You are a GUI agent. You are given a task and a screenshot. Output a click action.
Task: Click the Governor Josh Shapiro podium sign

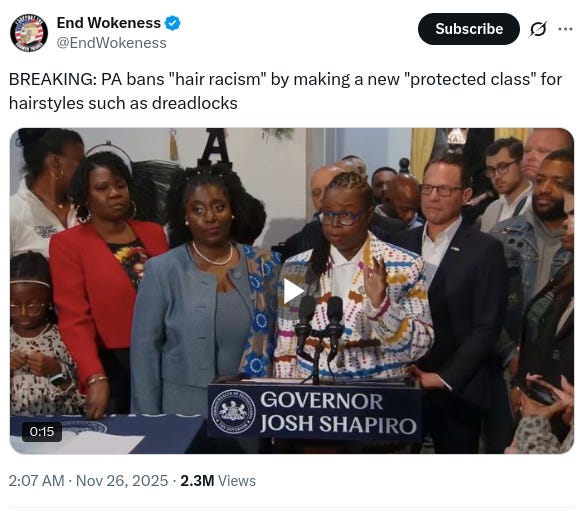(314, 412)
